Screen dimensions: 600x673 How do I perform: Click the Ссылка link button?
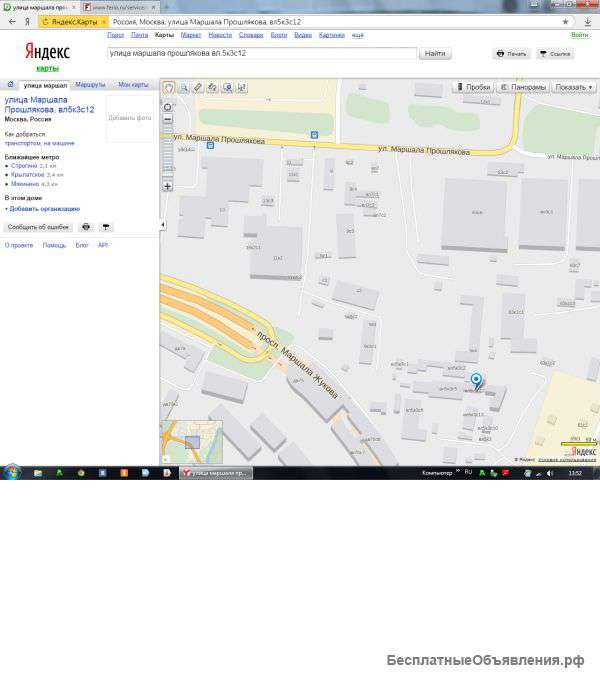[555, 54]
